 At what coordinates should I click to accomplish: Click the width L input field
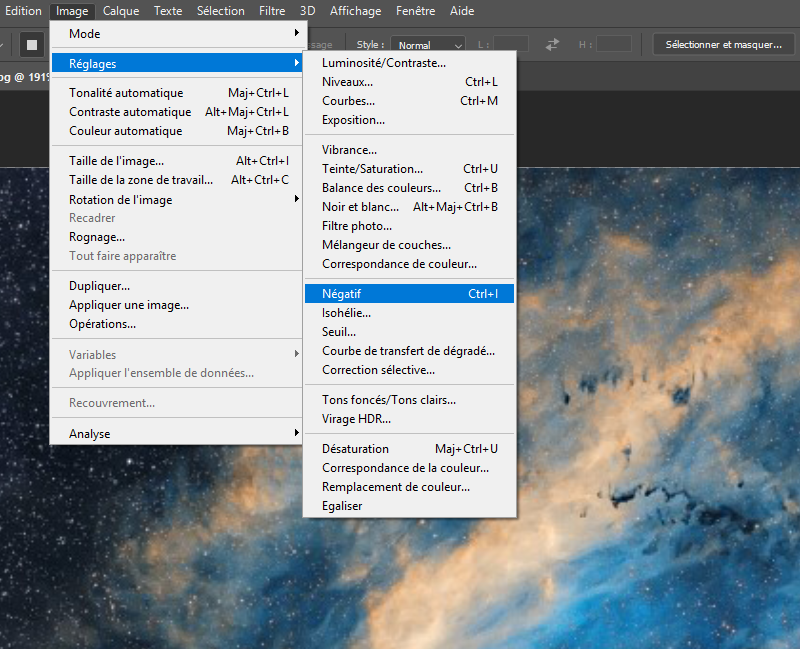(x=511, y=45)
